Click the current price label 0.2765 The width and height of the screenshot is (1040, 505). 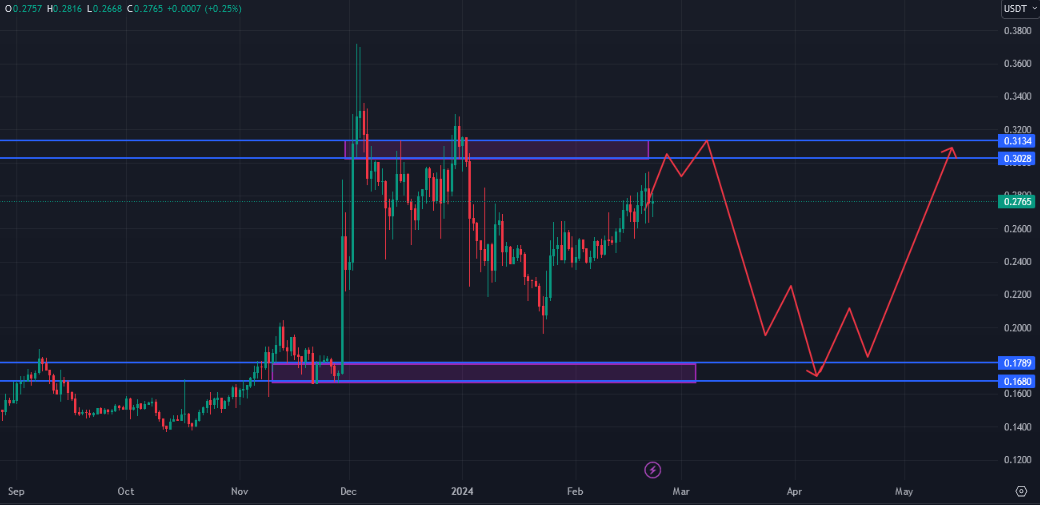1017,201
